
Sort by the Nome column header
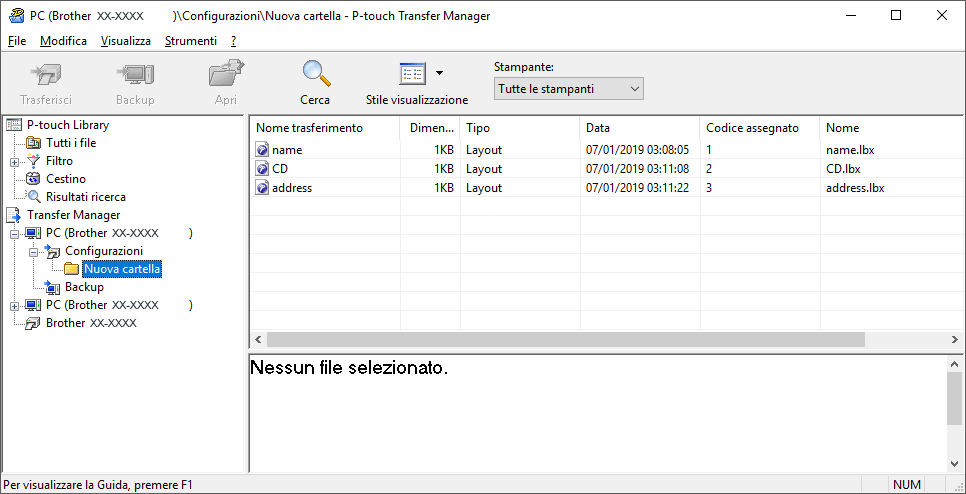892,128
